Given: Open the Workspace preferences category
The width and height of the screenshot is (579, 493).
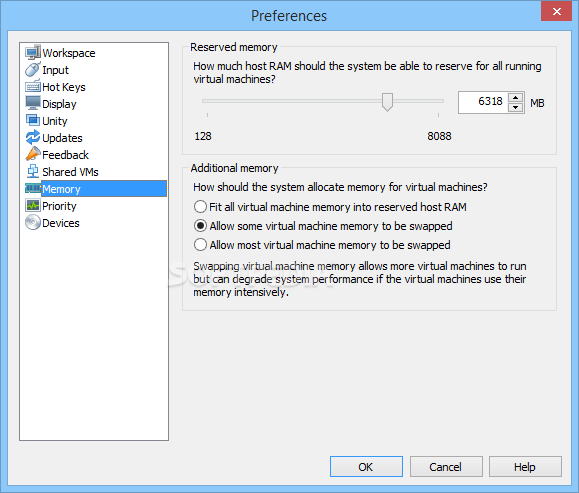Looking at the screenshot, I should click(x=69, y=53).
